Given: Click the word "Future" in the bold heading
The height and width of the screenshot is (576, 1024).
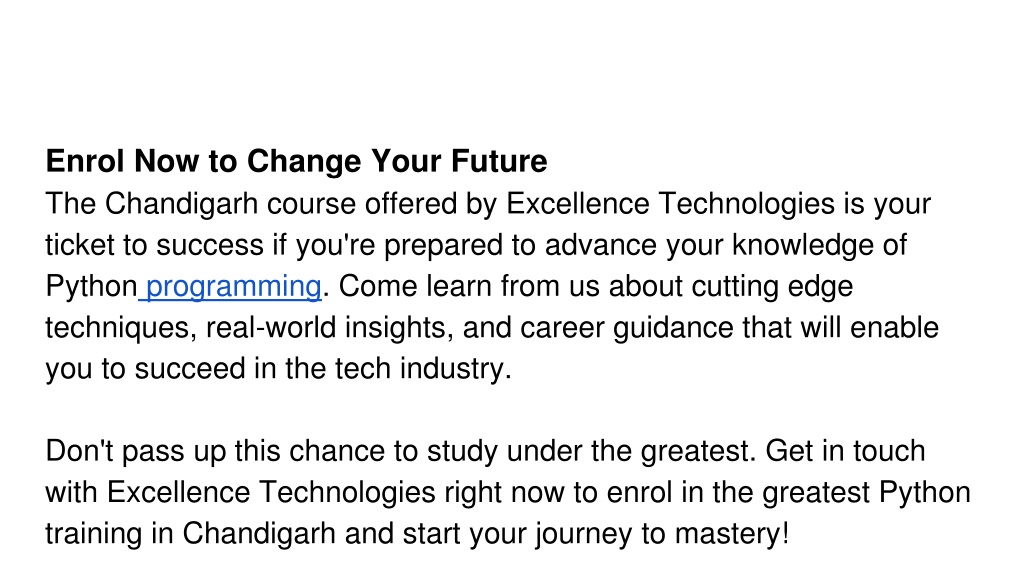Looking at the screenshot, I should pos(499,161).
